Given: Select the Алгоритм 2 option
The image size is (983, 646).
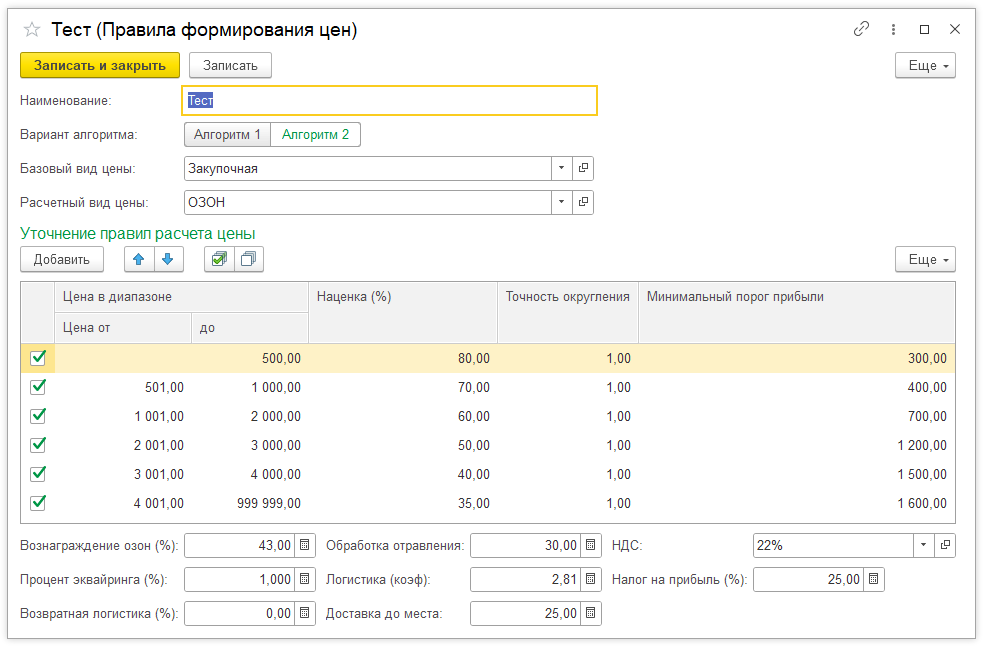Looking at the screenshot, I should [x=315, y=135].
